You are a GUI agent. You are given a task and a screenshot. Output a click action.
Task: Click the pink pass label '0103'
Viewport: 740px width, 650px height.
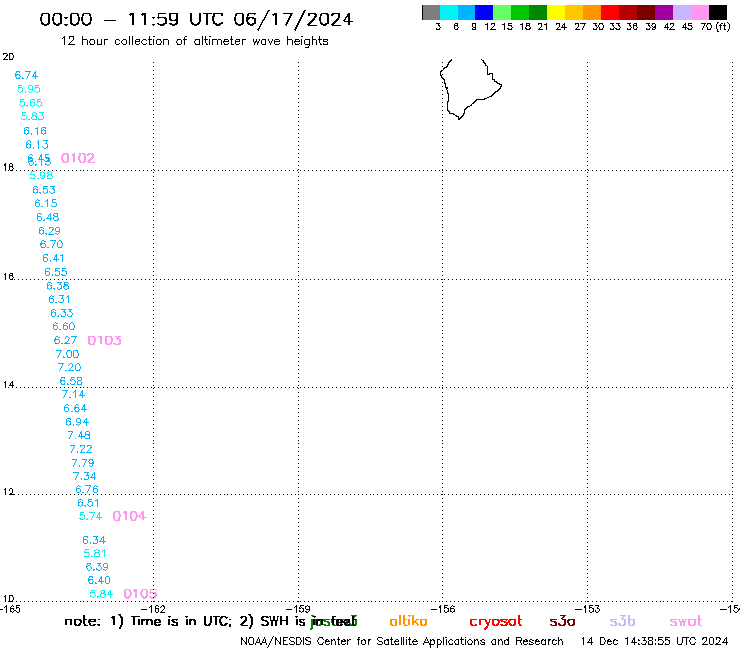pyautogui.click(x=104, y=340)
